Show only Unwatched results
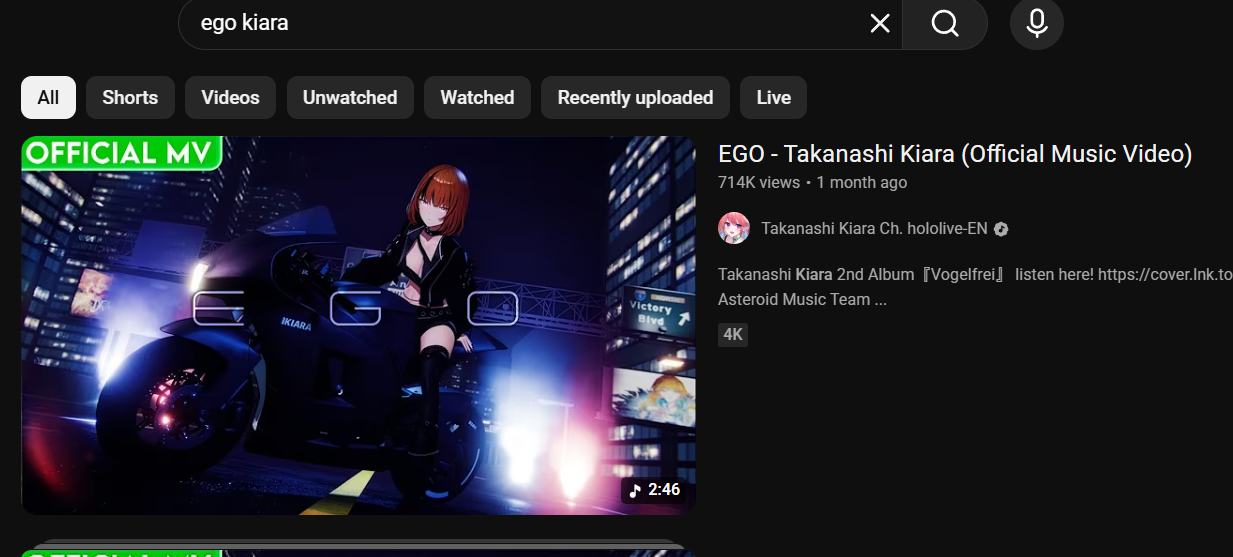Image resolution: width=1233 pixels, height=557 pixels. pyautogui.click(x=350, y=97)
